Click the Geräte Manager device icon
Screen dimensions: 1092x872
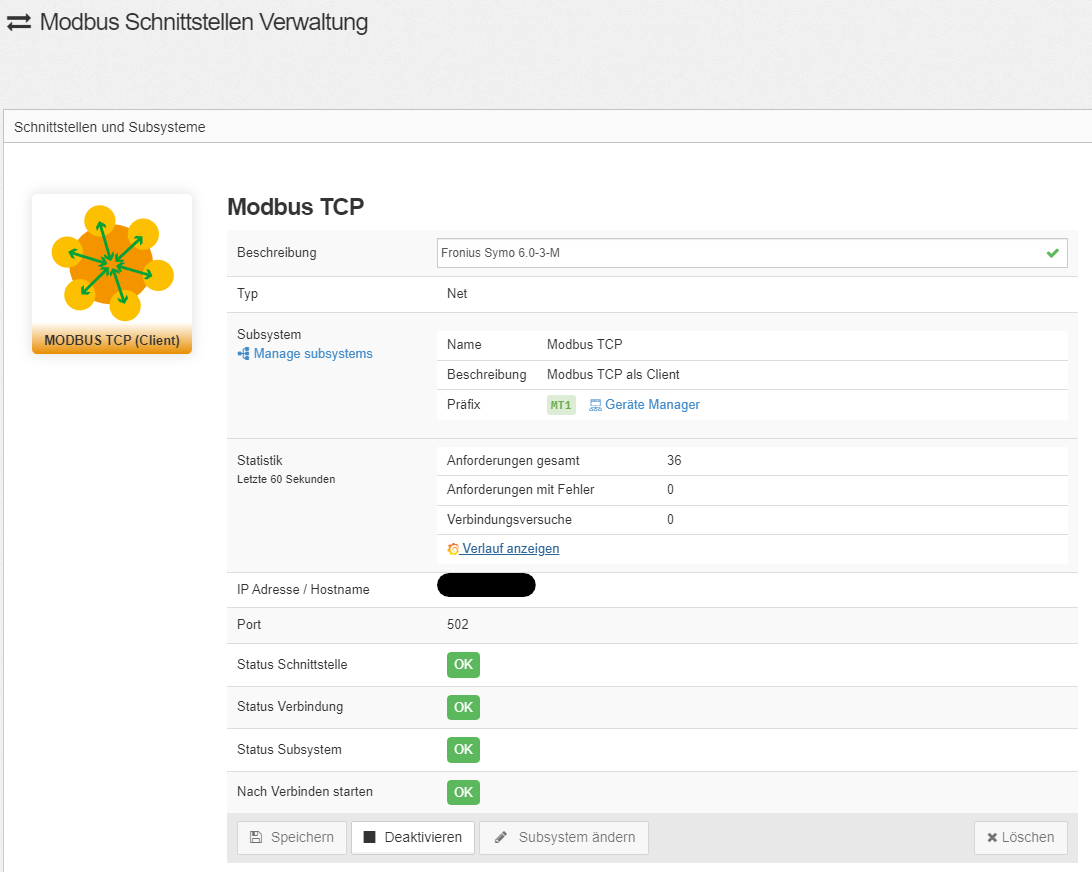click(595, 405)
